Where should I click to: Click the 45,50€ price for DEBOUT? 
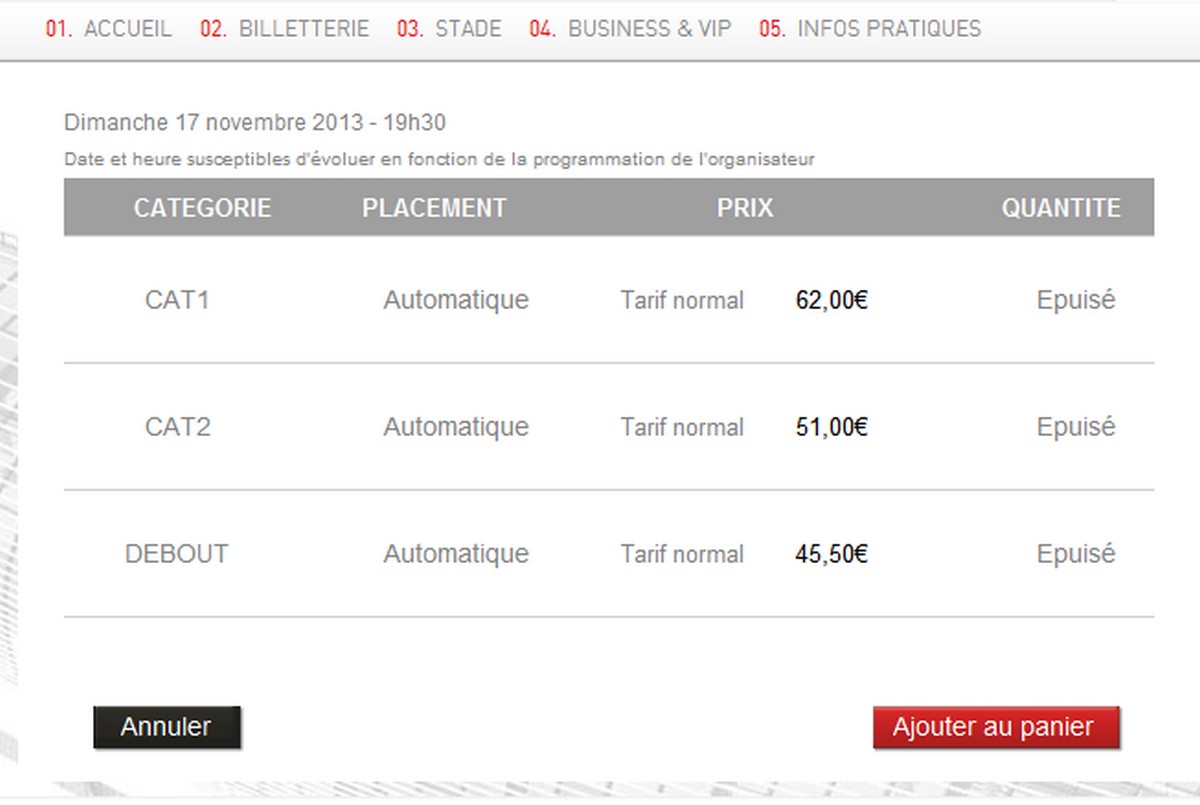pyautogui.click(x=831, y=554)
